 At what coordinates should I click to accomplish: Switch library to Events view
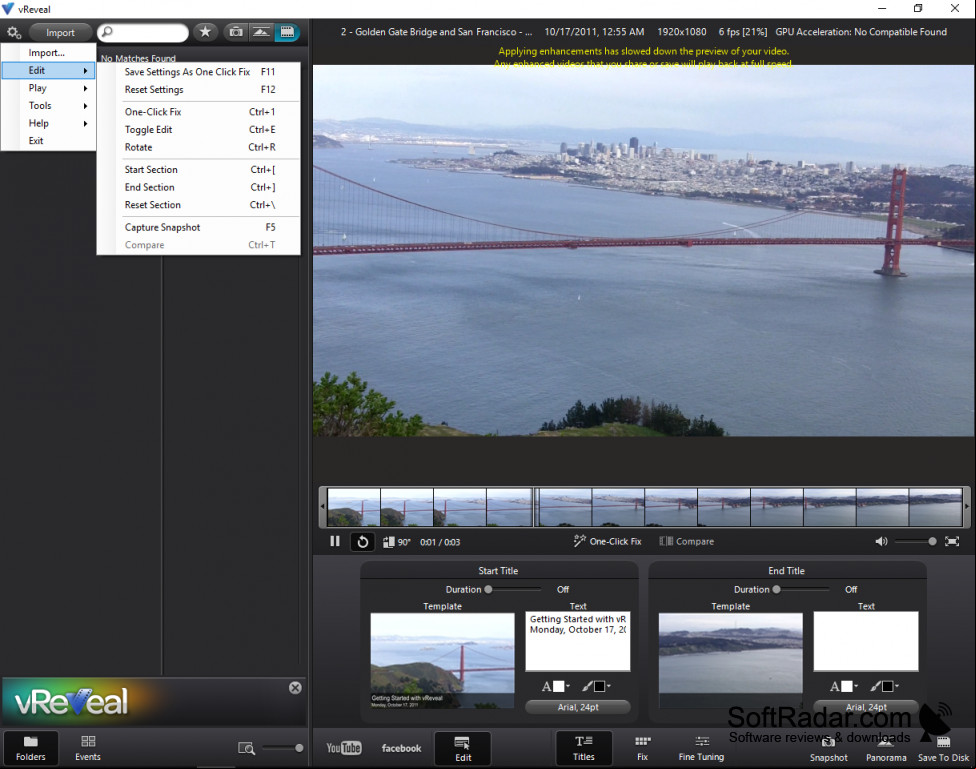pyautogui.click(x=88, y=748)
